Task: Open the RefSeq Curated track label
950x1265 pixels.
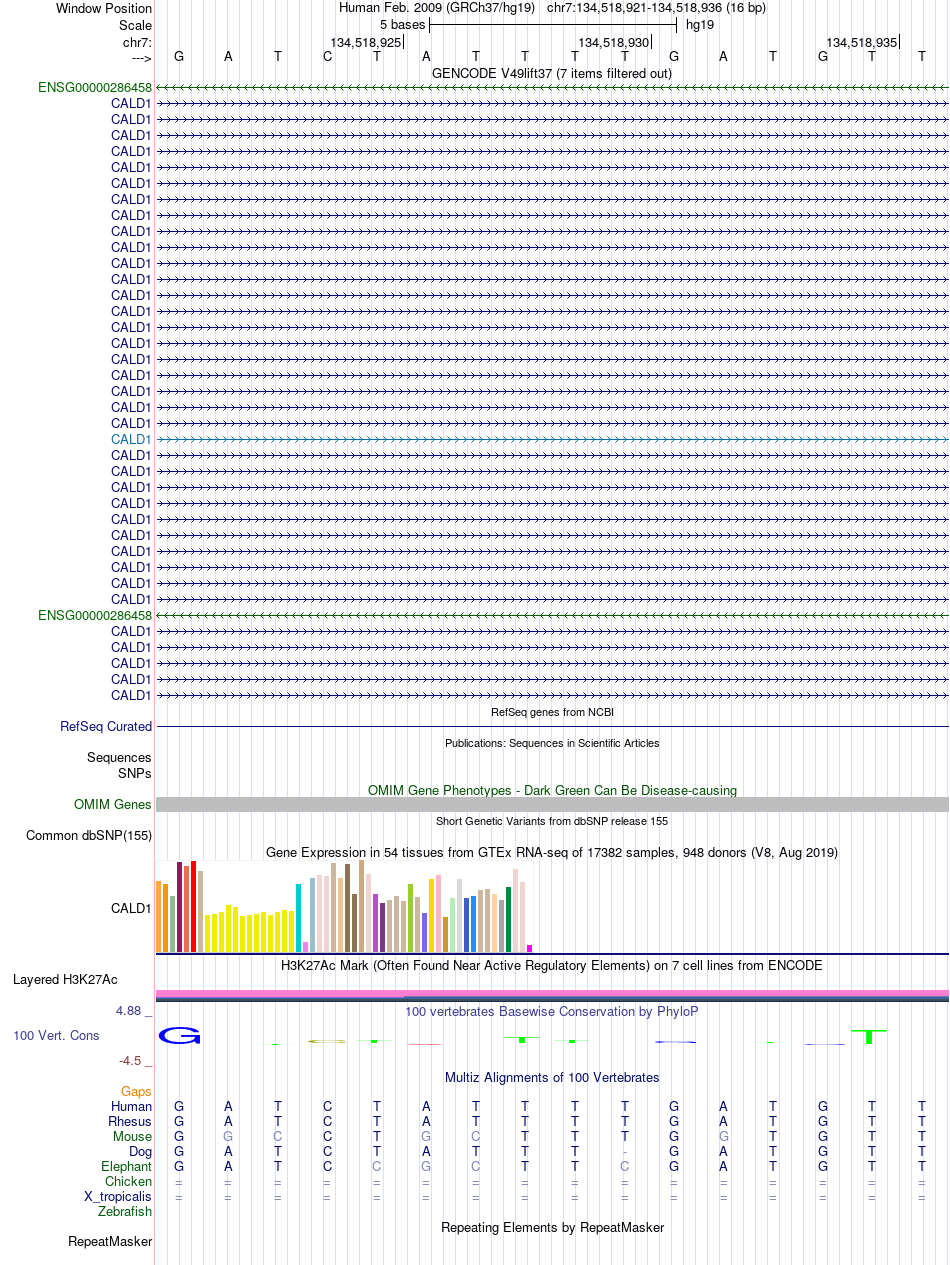Action: [106, 727]
